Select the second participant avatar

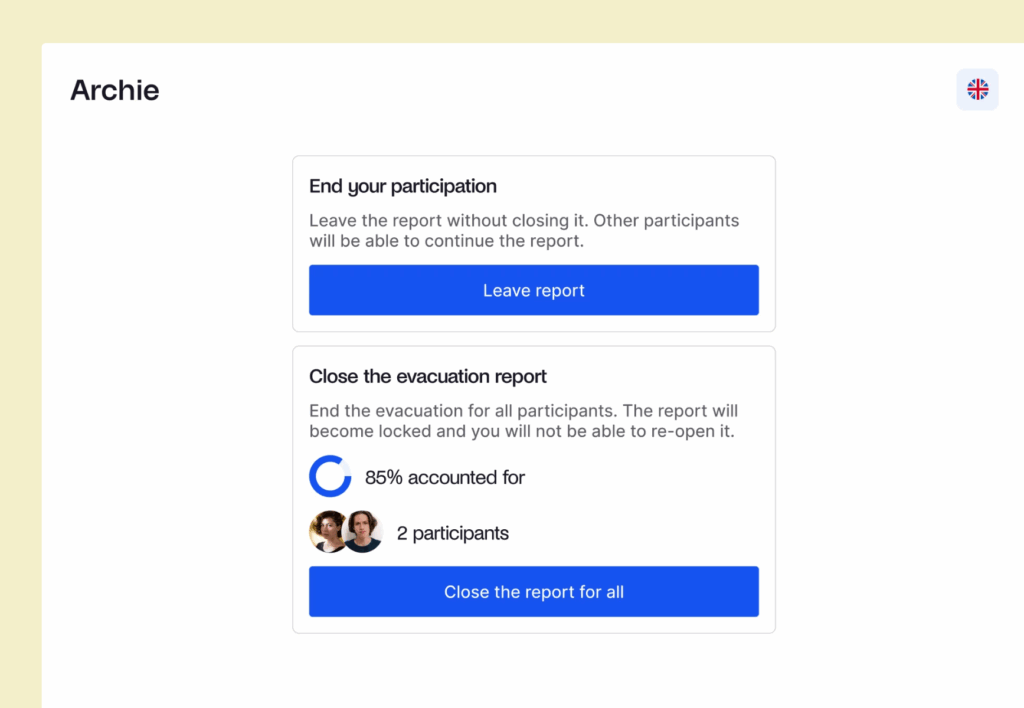click(364, 532)
